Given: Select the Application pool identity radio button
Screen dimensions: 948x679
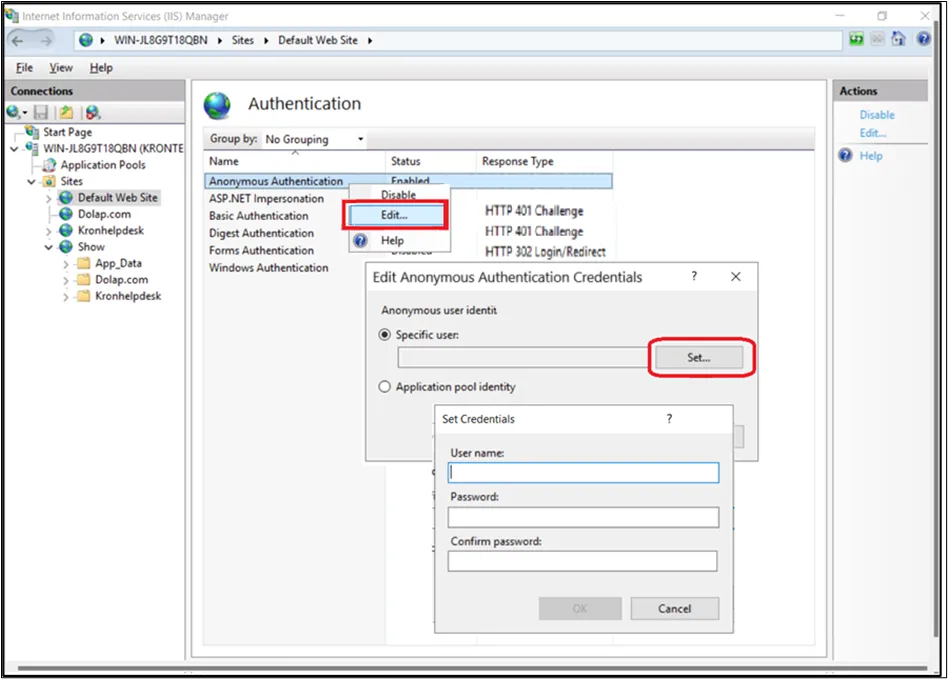Looking at the screenshot, I should [385, 386].
